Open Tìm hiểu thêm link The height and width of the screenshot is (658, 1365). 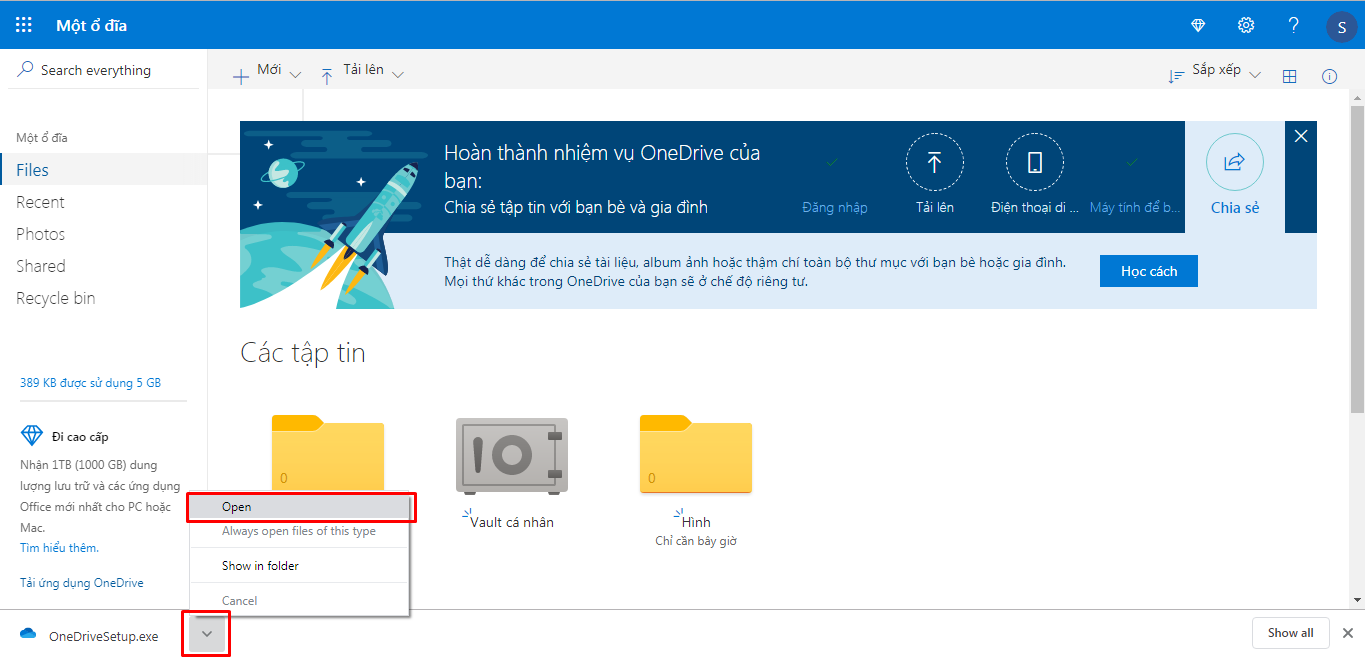coord(59,548)
